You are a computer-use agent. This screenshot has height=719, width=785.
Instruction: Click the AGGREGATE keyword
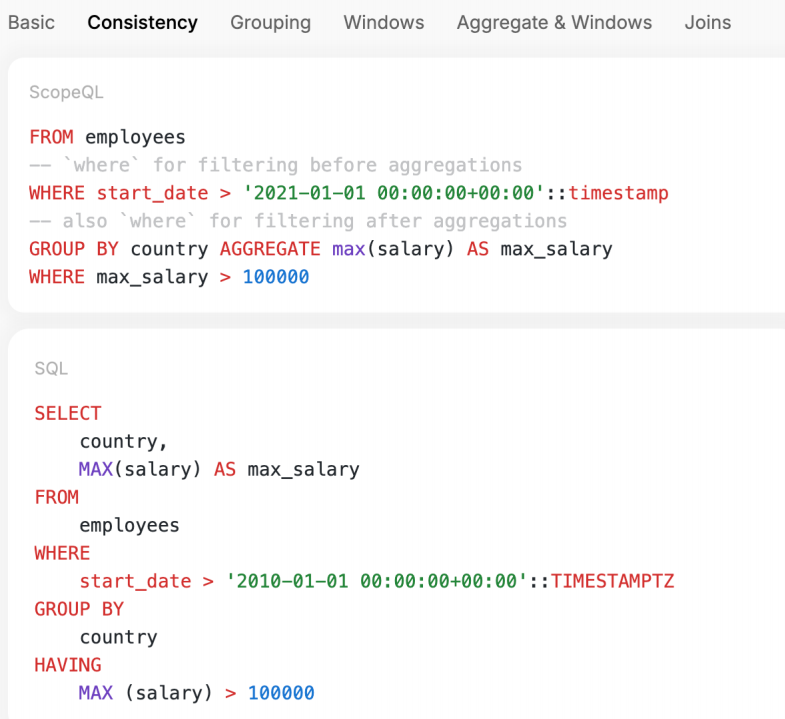[x=270, y=249]
